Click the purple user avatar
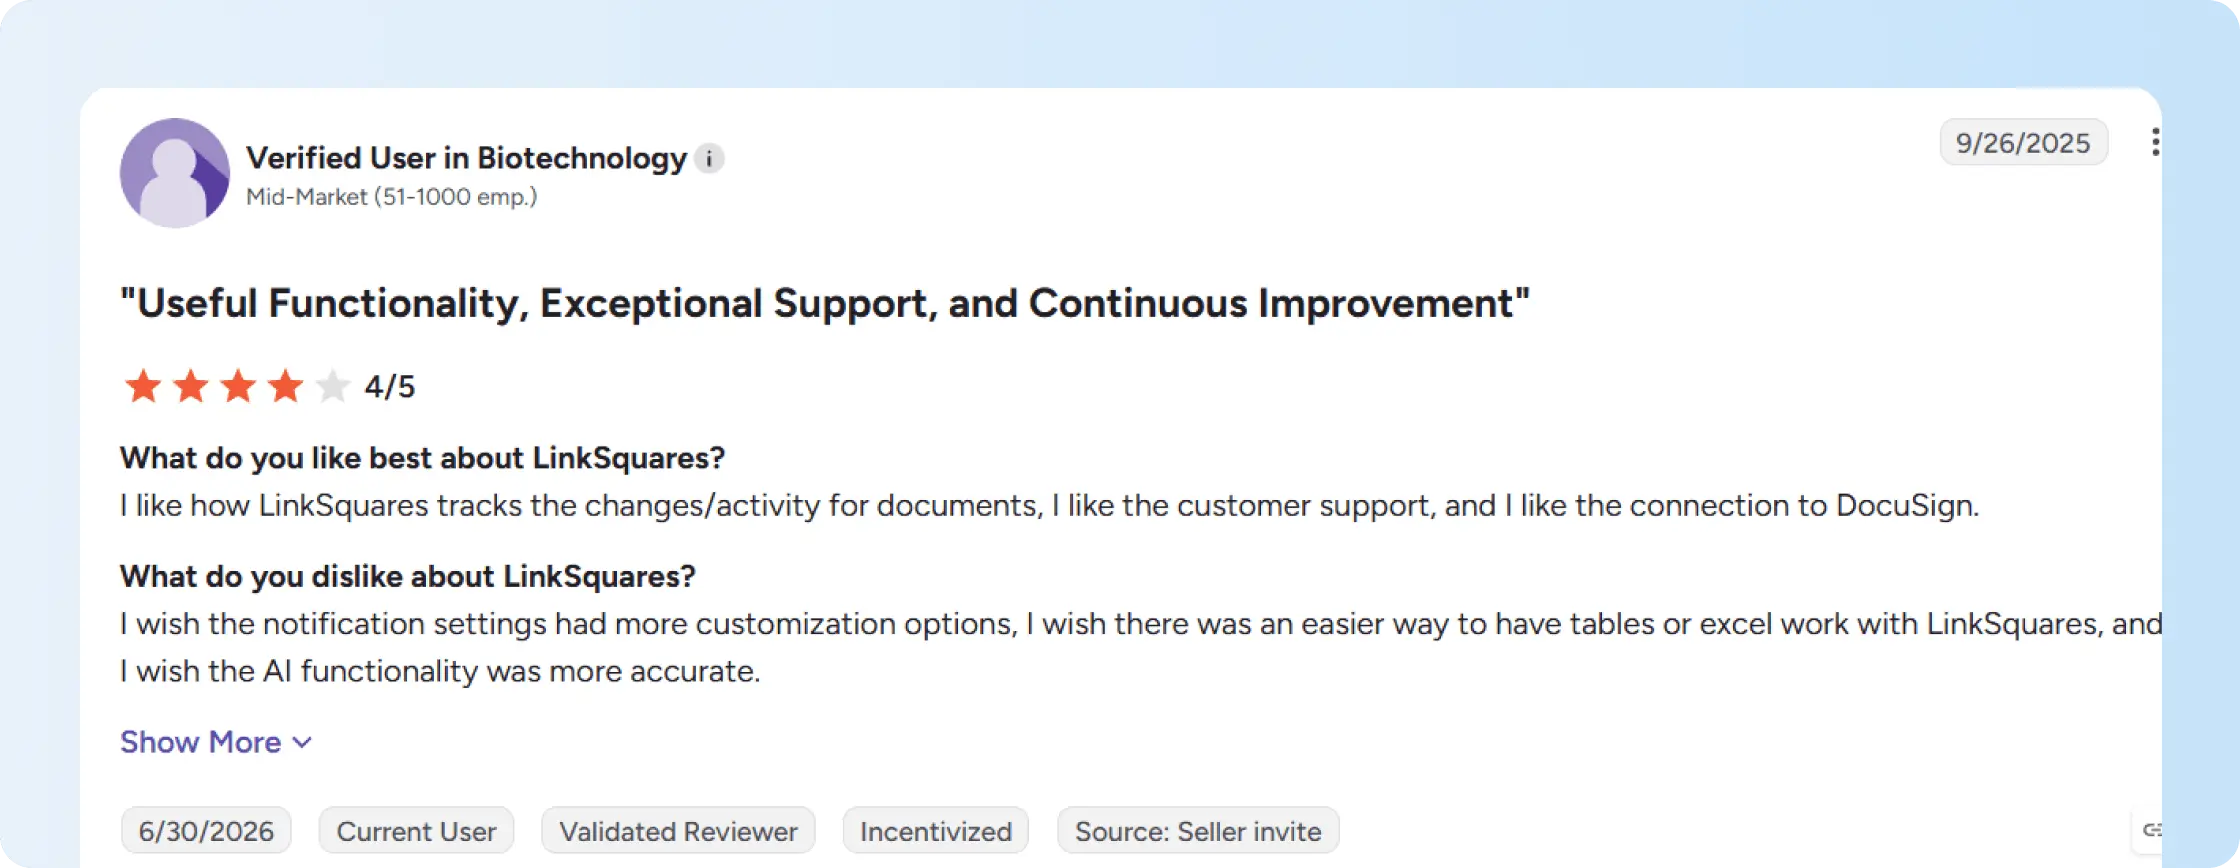 coord(175,173)
